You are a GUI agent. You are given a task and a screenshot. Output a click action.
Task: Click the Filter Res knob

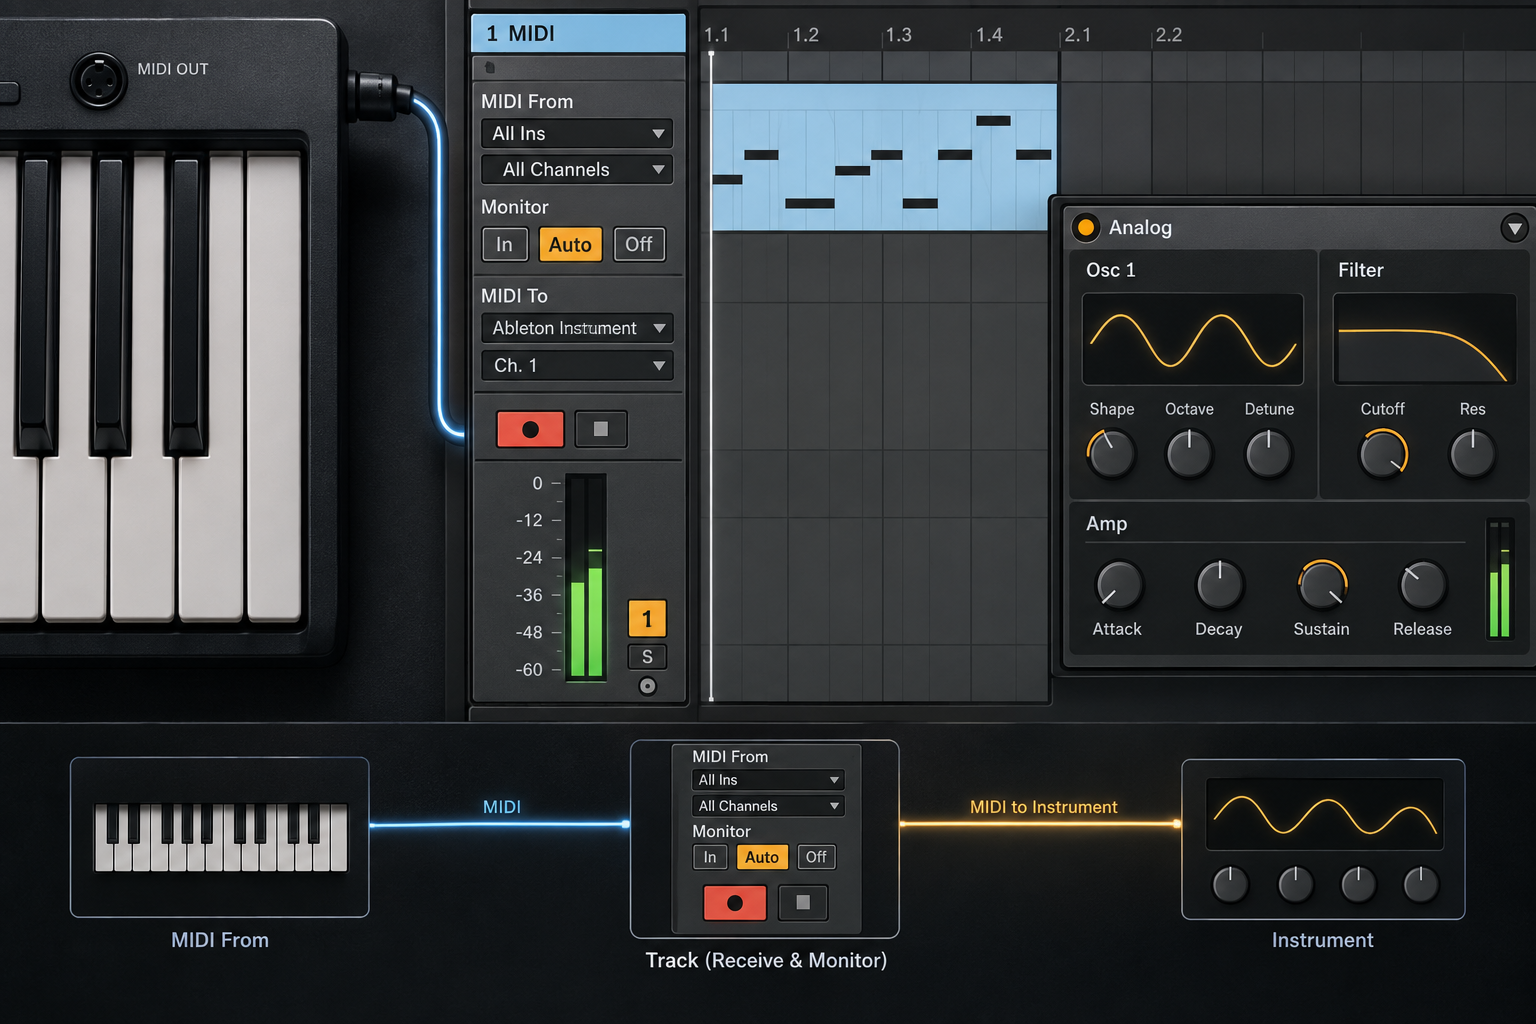[1472, 454]
